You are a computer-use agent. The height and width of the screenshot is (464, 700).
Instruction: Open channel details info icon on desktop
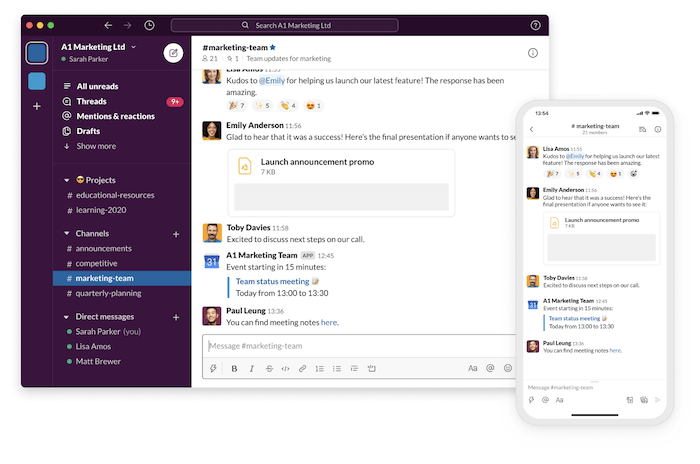tap(533, 53)
